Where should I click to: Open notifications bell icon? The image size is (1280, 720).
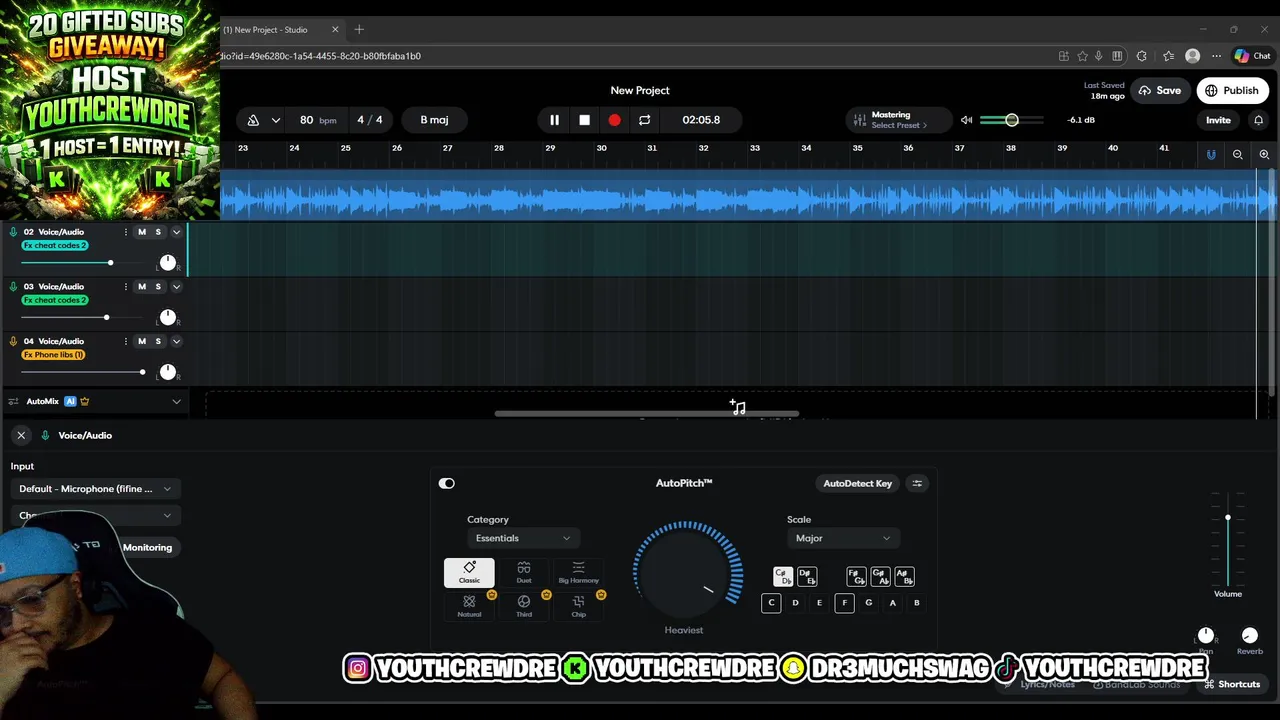[1258, 120]
